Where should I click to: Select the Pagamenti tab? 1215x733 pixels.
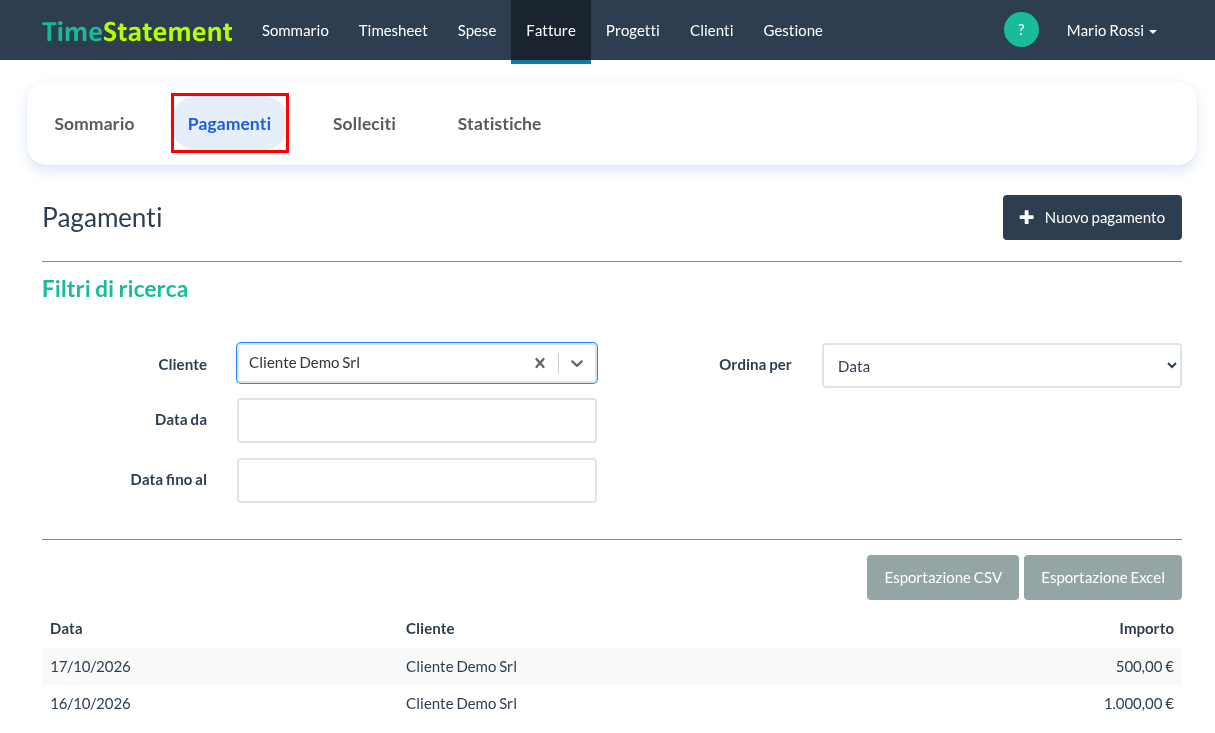(x=229, y=124)
